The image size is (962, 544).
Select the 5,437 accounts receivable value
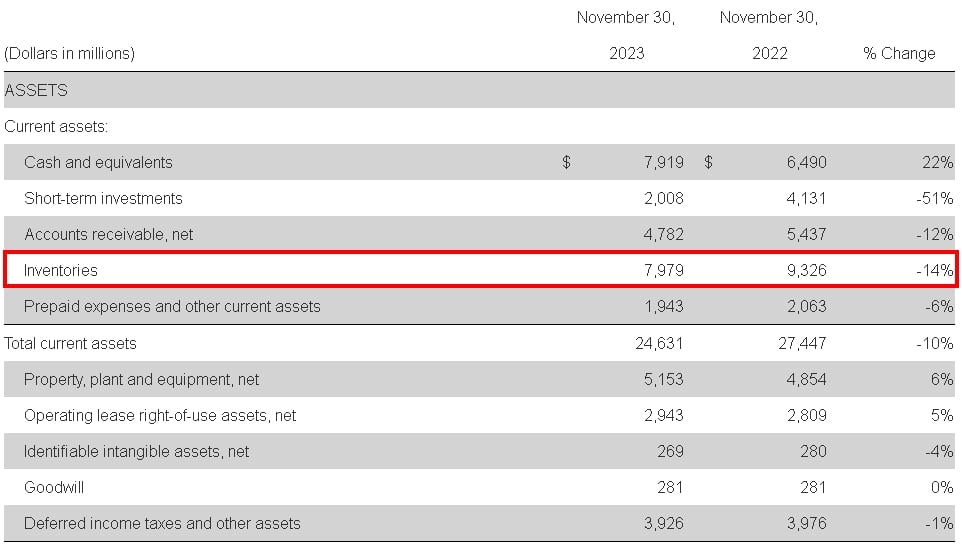tap(806, 234)
